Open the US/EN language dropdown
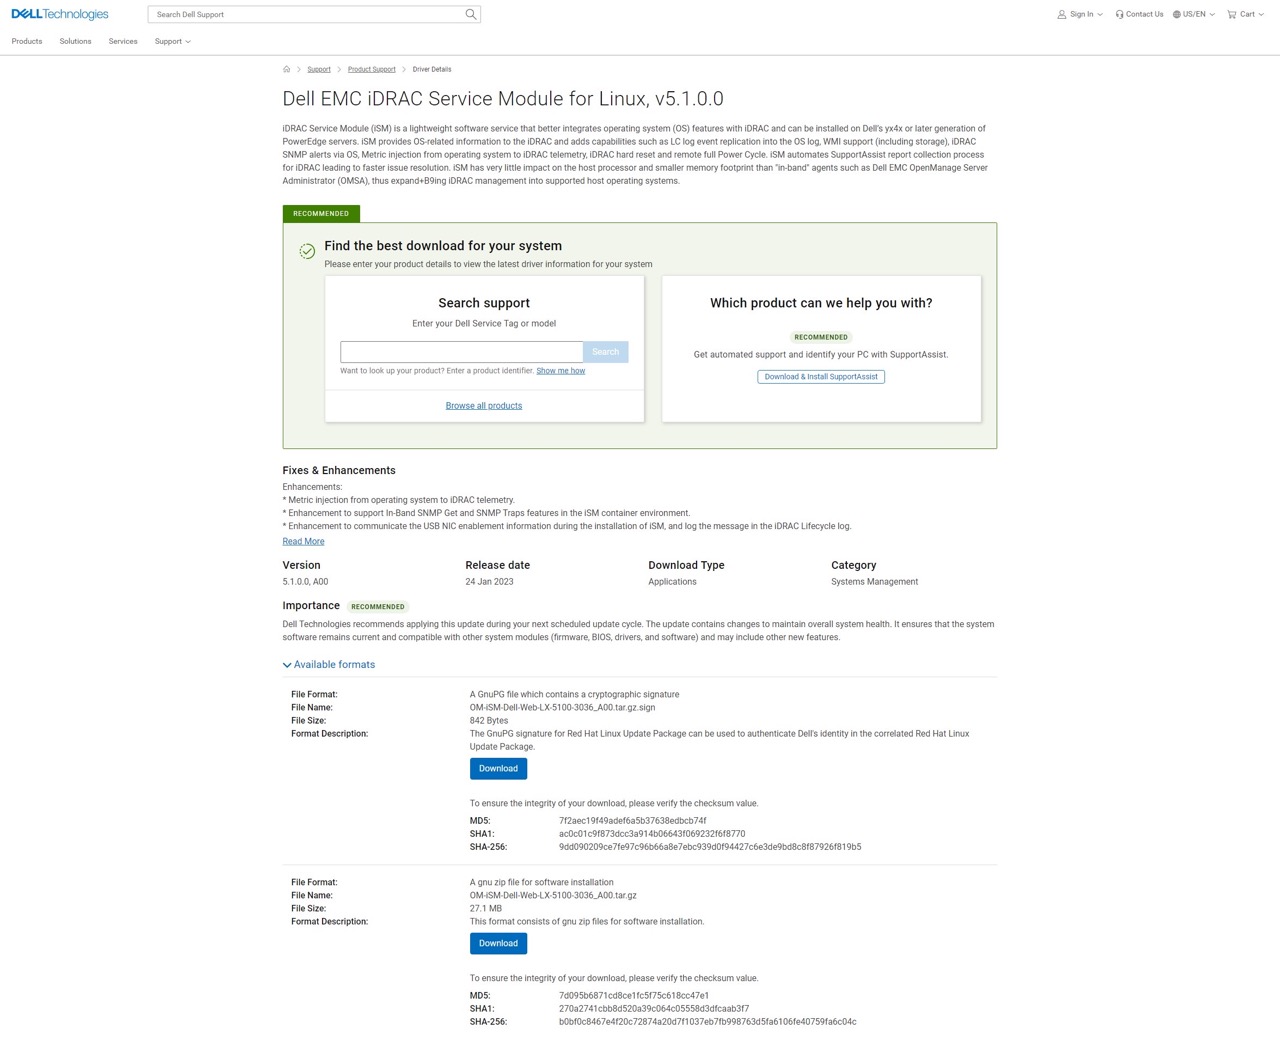 [1212, 15]
